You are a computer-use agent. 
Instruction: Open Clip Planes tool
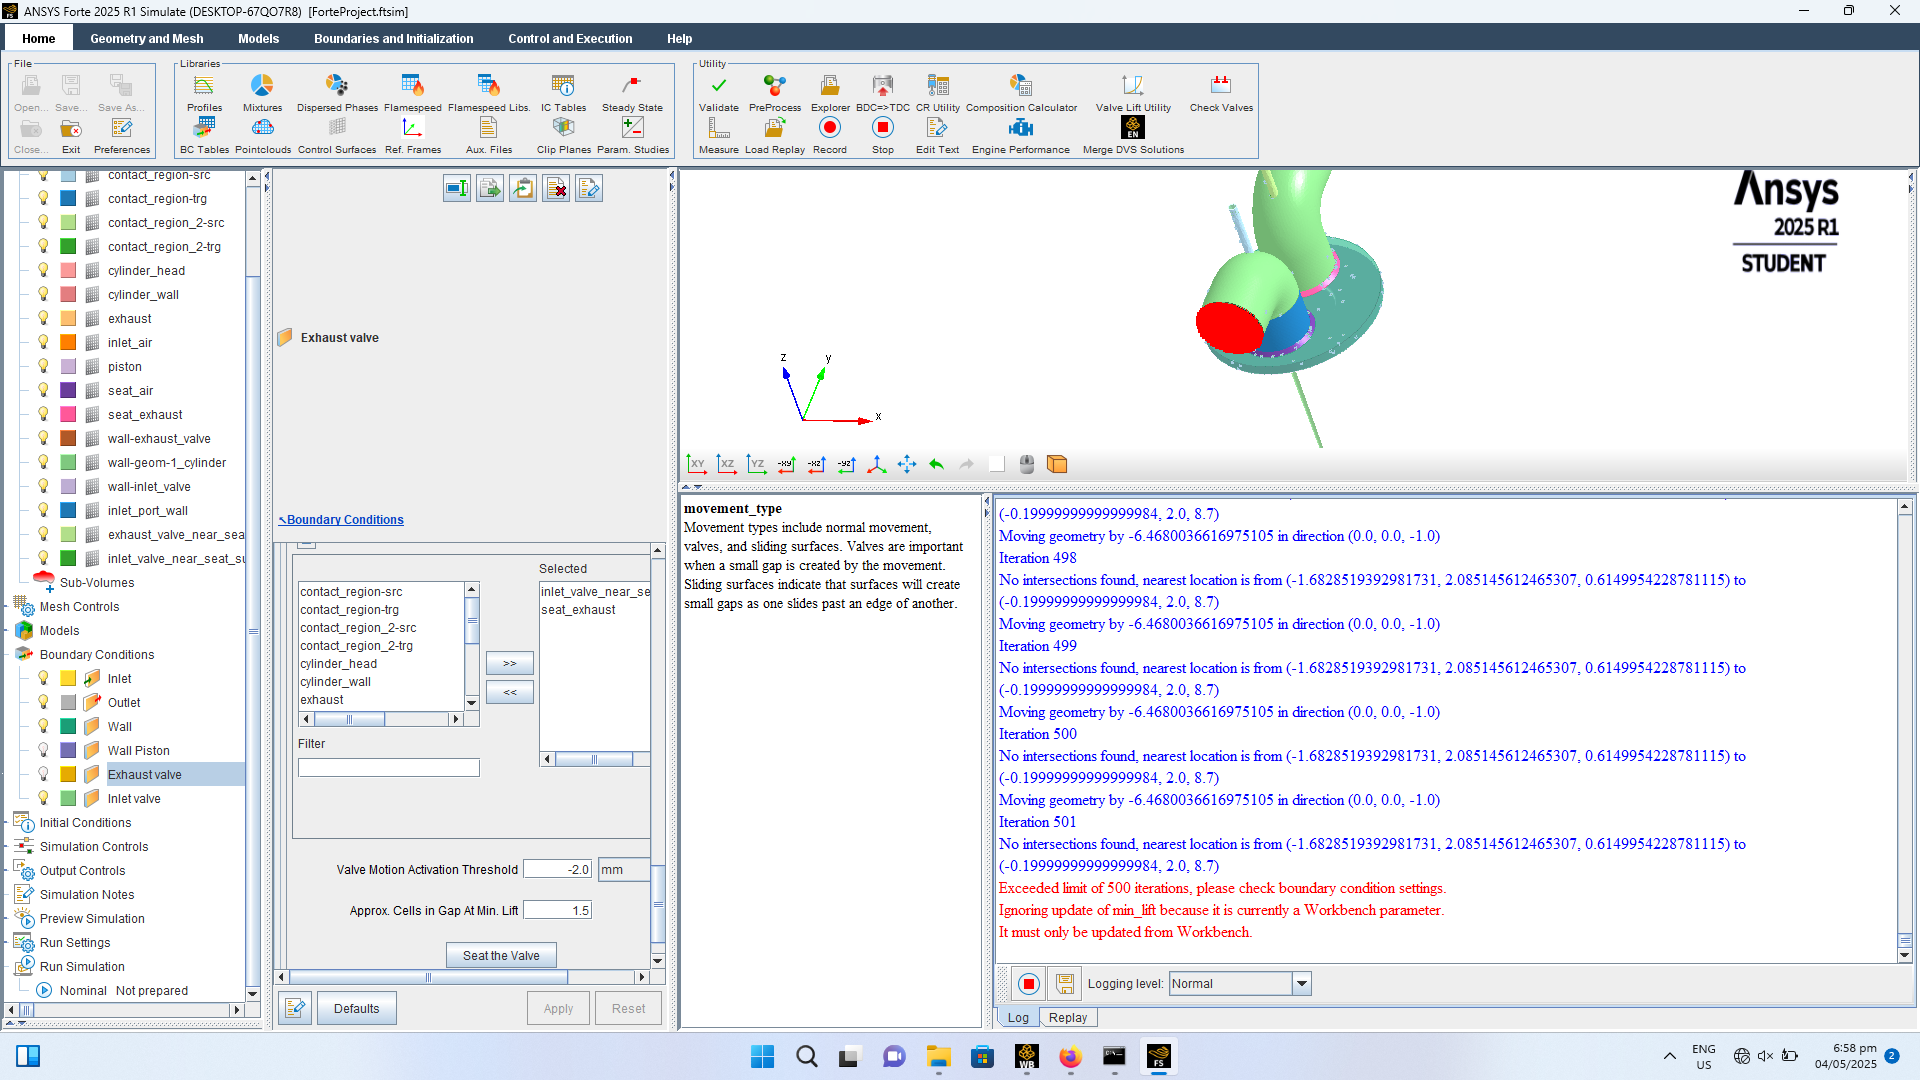pyautogui.click(x=564, y=135)
